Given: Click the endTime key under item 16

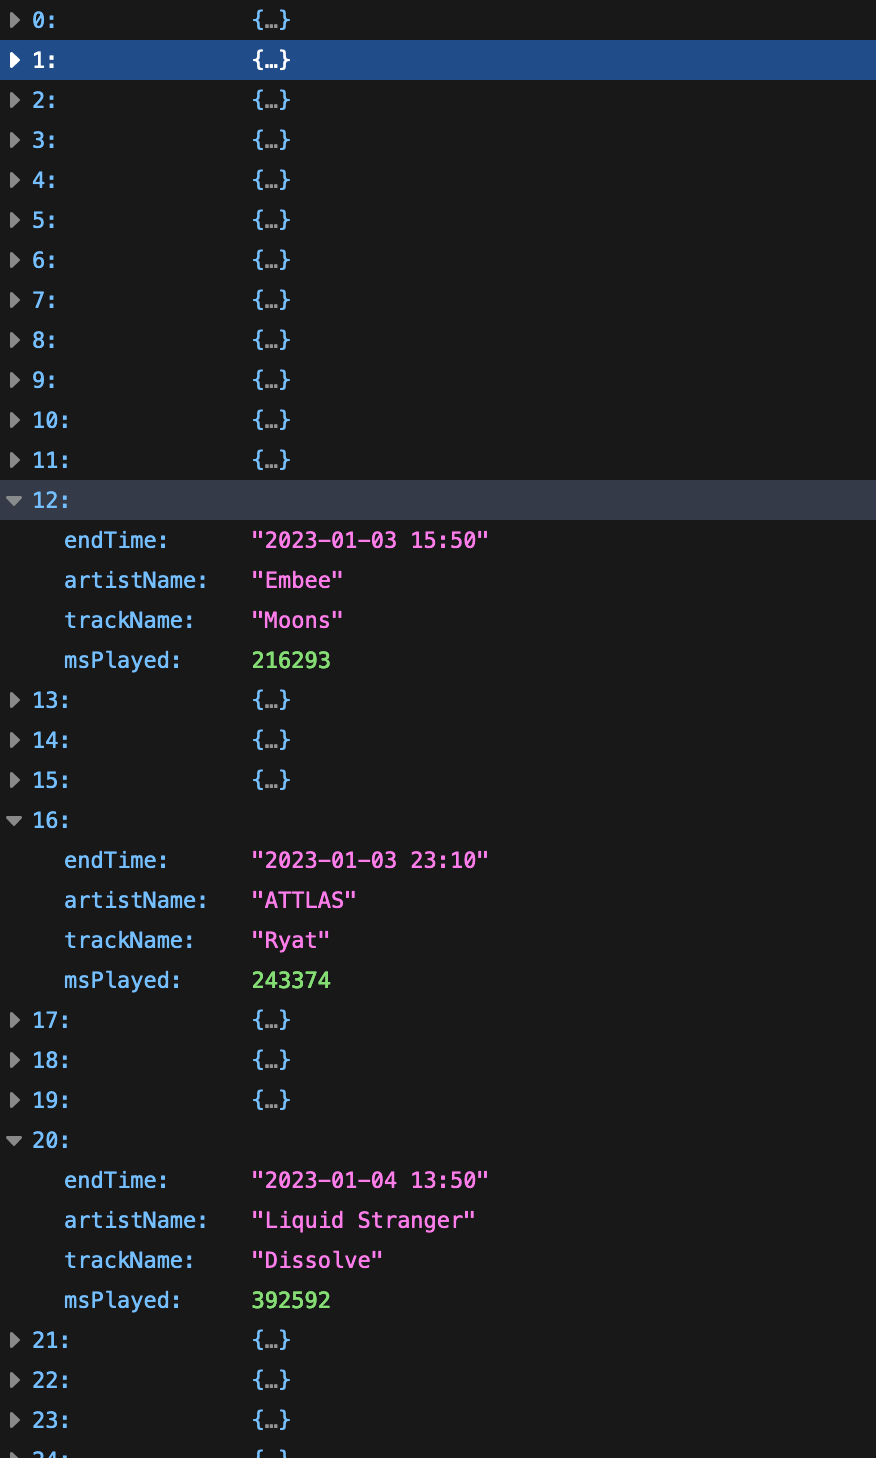Looking at the screenshot, I should [116, 860].
